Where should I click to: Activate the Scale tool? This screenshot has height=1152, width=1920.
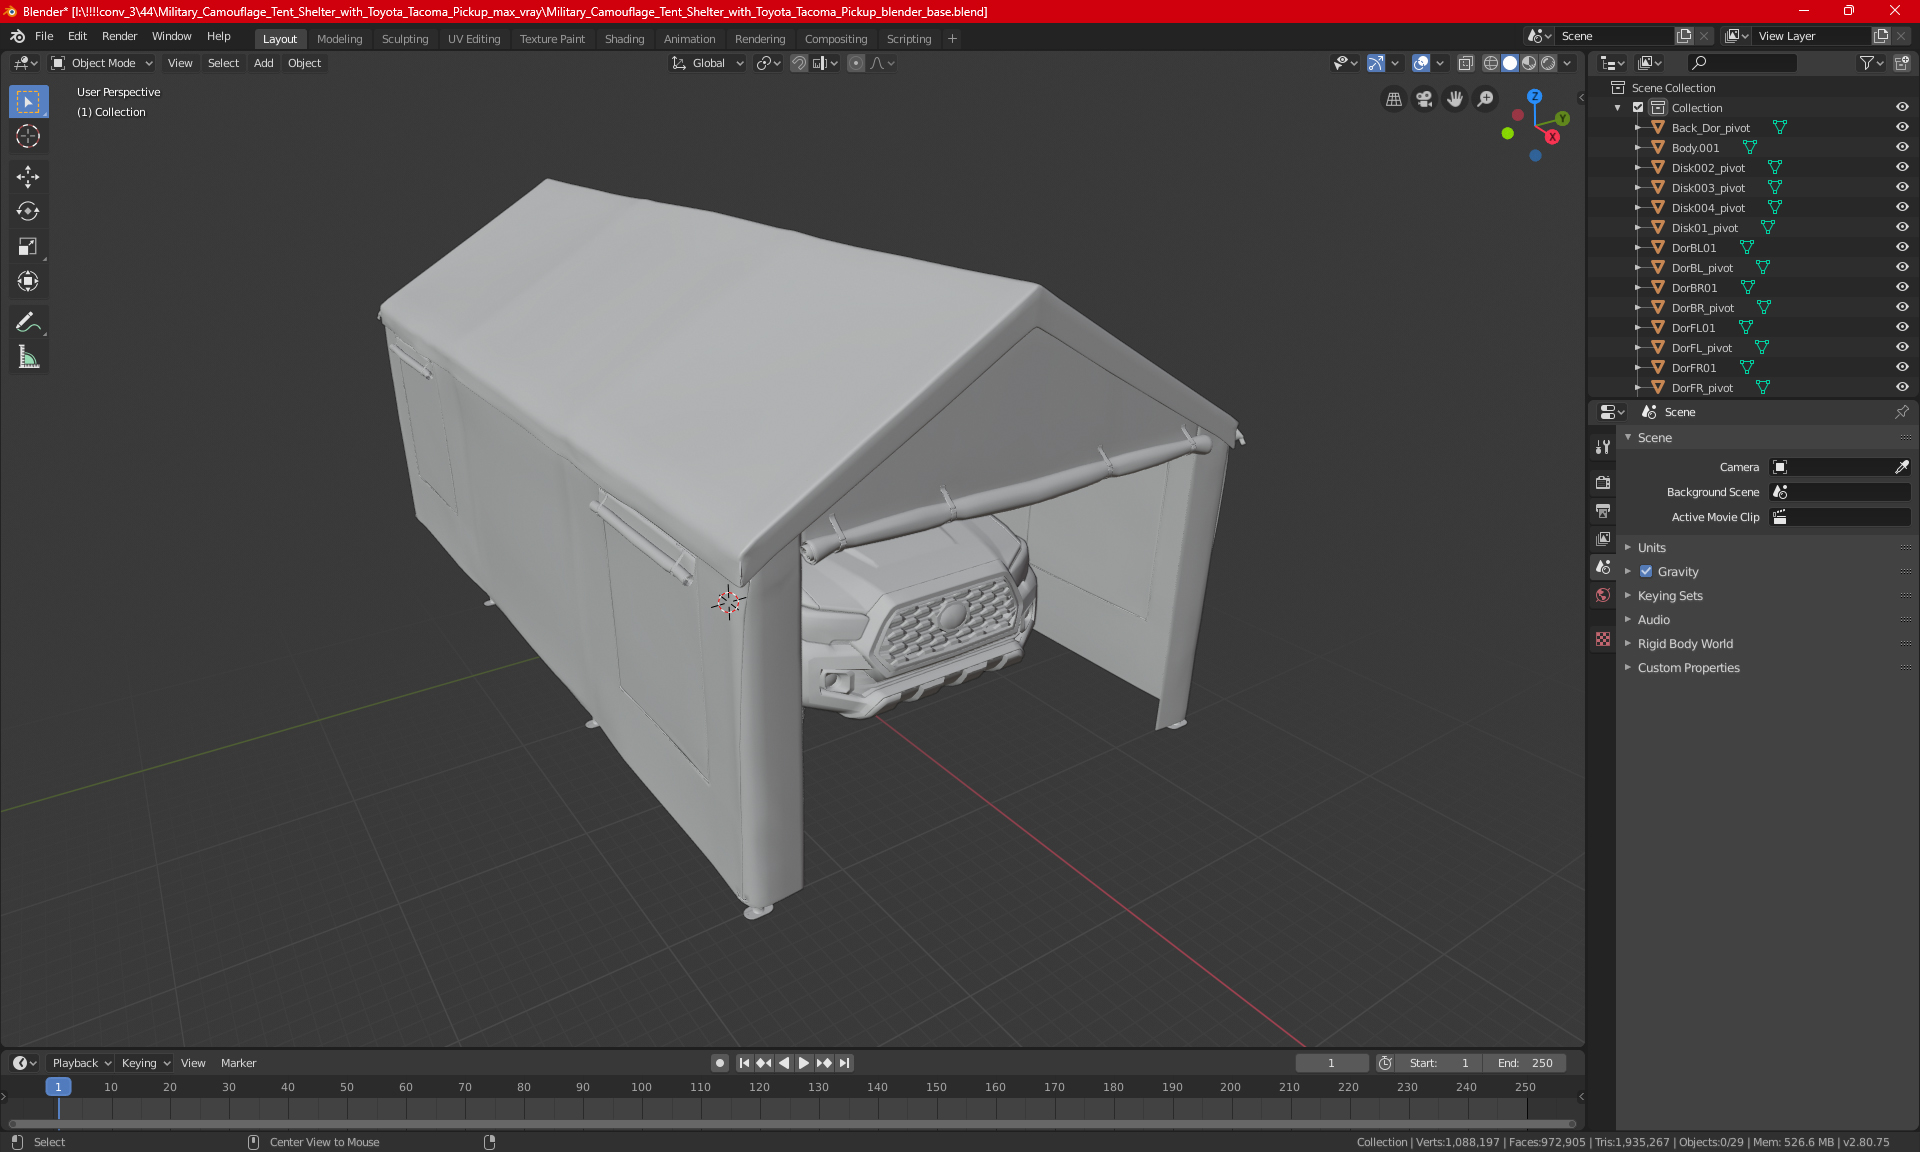pos(28,246)
